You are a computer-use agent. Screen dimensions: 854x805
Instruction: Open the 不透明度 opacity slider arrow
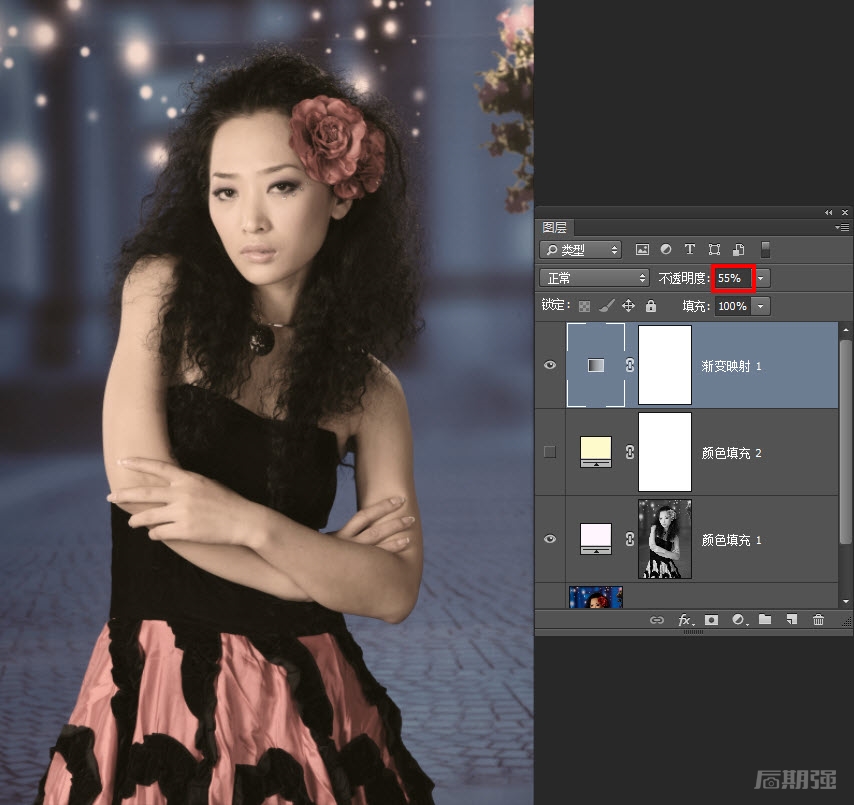pyautogui.click(x=763, y=277)
